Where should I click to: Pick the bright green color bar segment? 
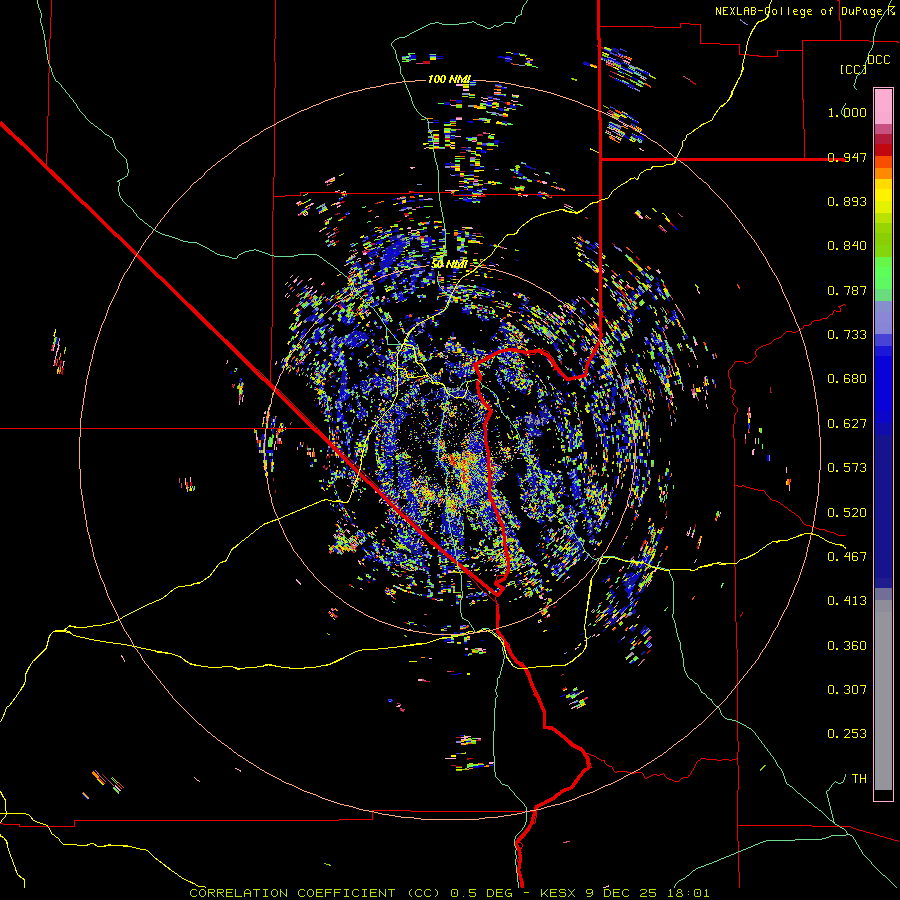pos(883,273)
